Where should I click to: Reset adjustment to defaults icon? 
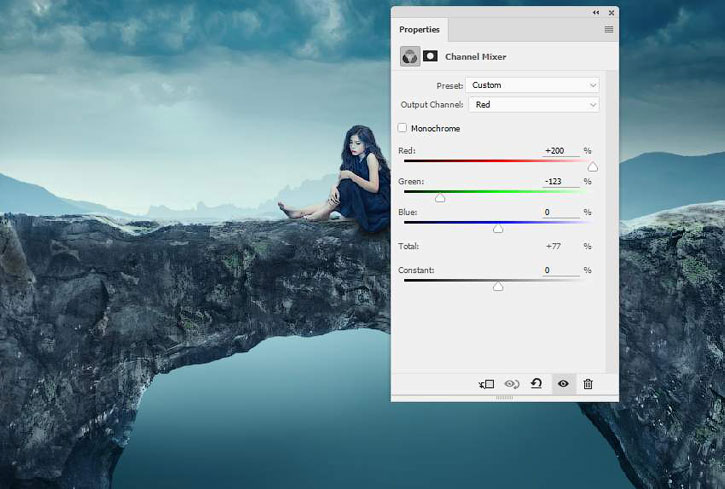pos(537,384)
